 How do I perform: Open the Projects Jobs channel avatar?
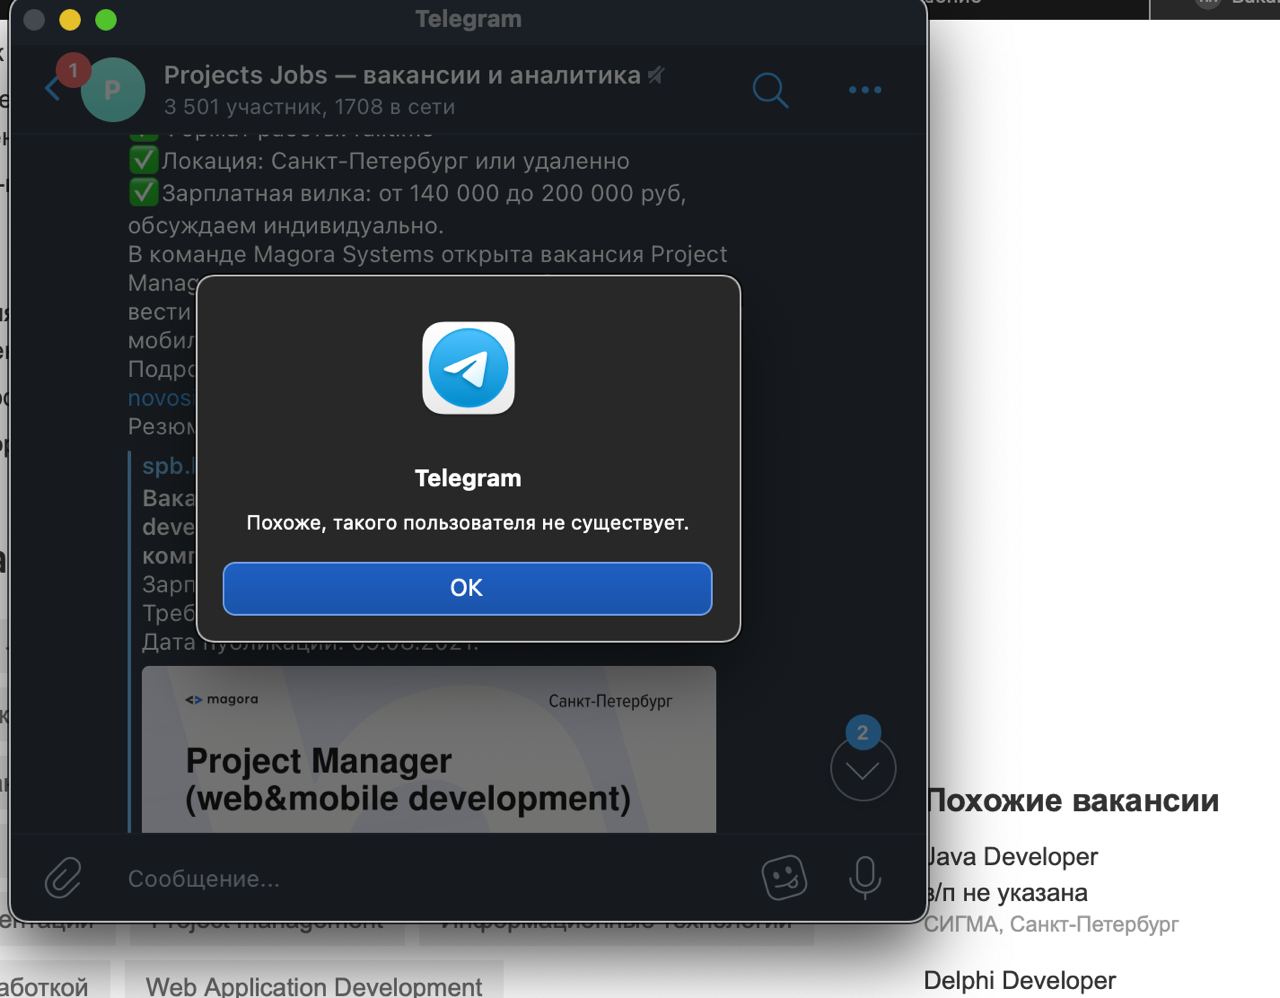[x=112, y=89]
